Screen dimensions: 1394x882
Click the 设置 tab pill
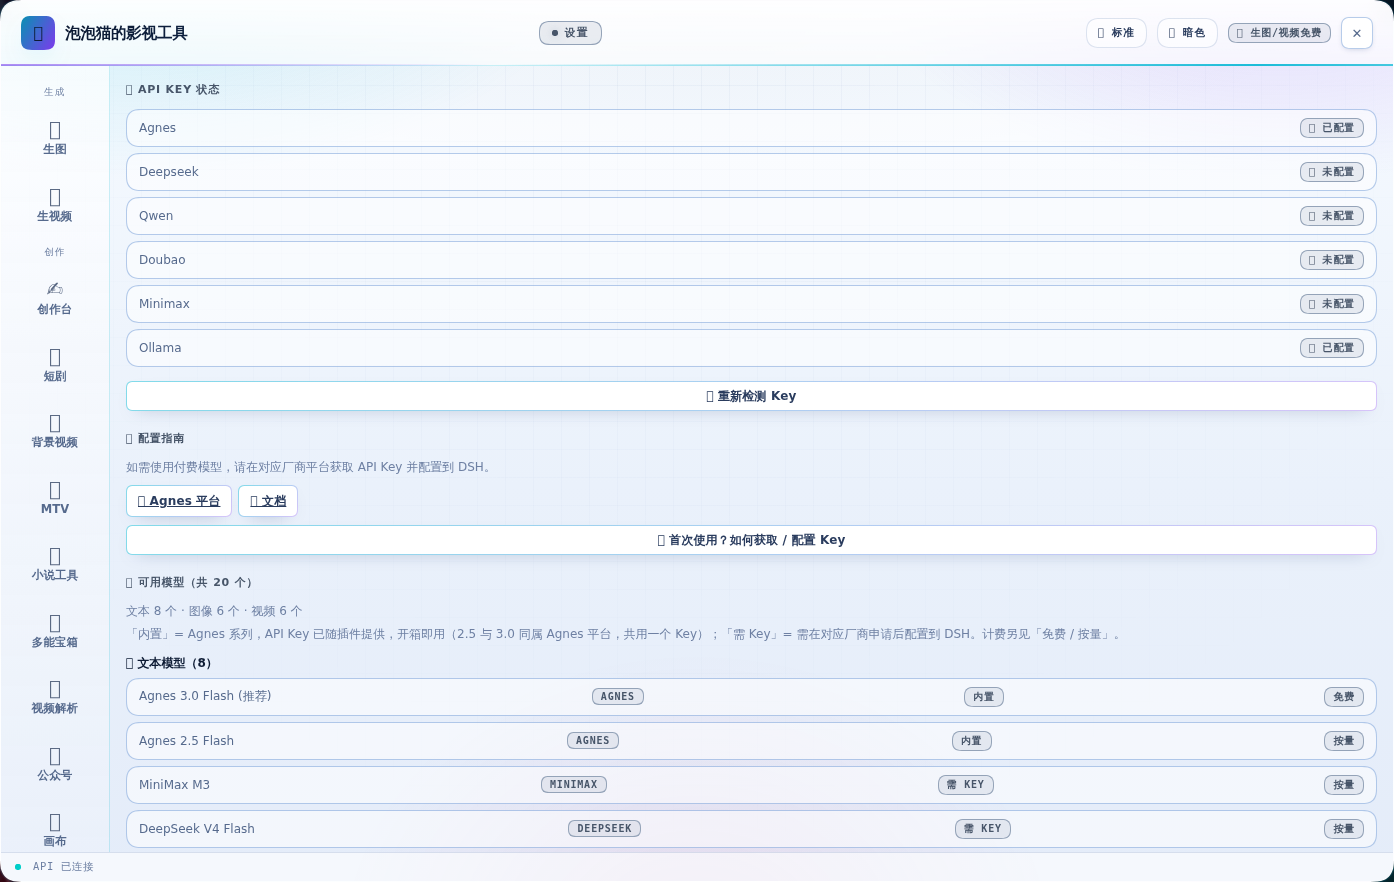(x=570, y=33)
